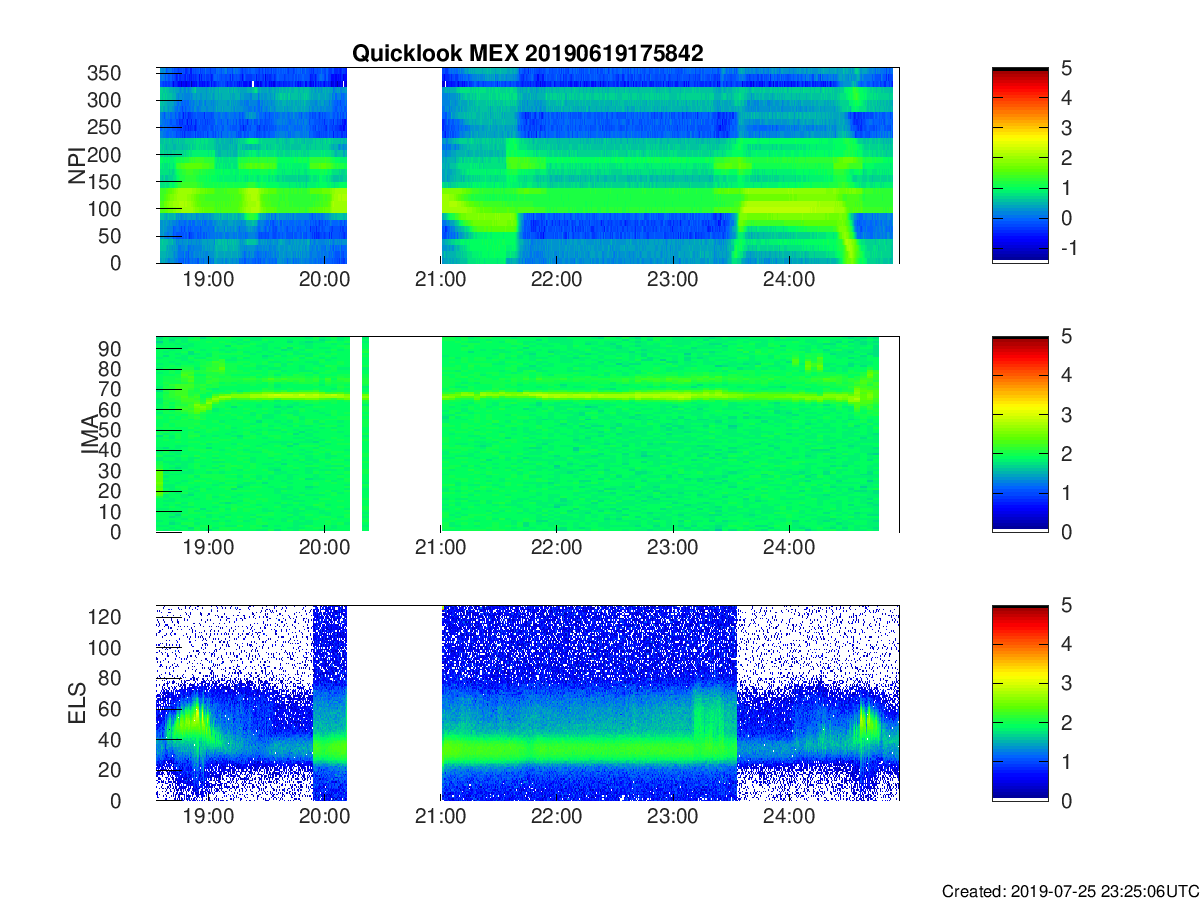Click 20:00 label under the NPI plot
This screenshot has width=1200, height=900.
coord(324,282)
